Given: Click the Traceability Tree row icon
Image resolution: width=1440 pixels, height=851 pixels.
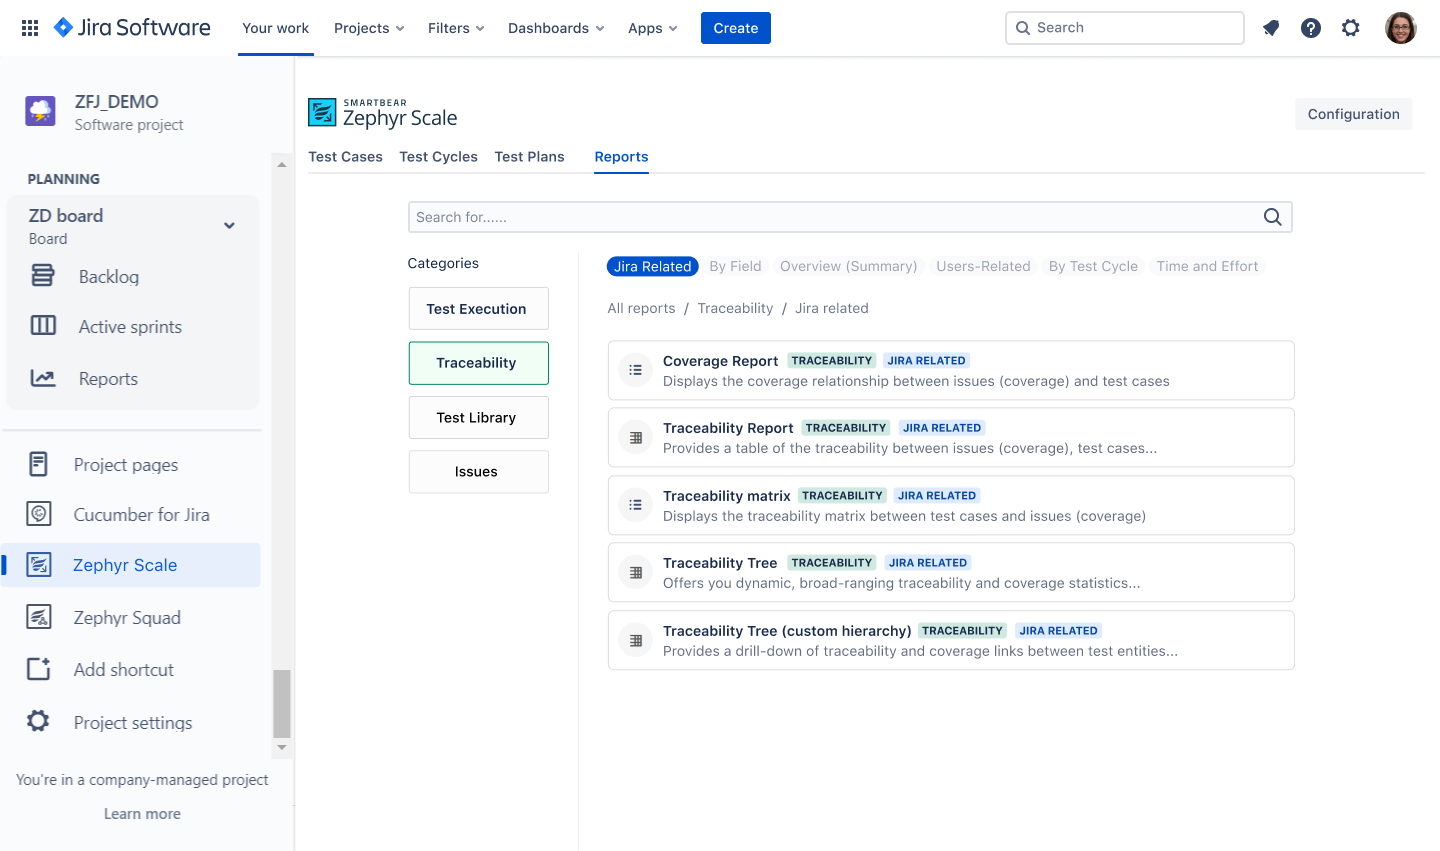Looking at the screenshot, I should (x=635, y=572).
